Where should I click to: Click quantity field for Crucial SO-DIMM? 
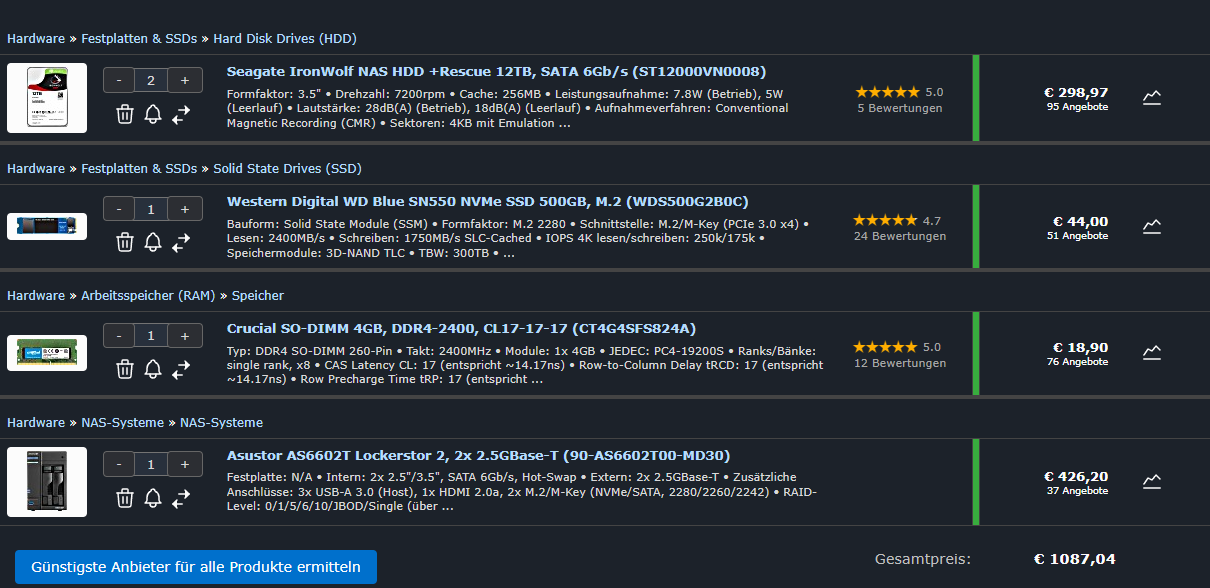151,336
